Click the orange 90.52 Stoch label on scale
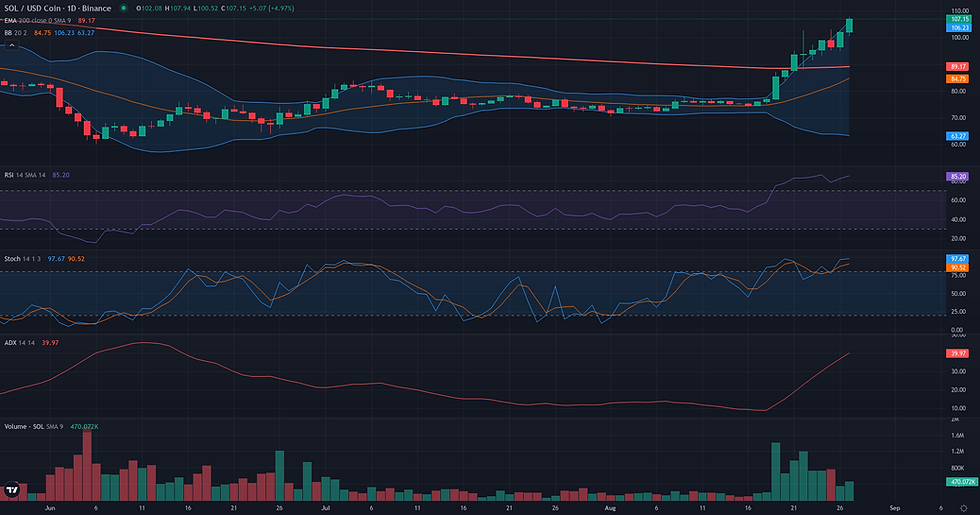The image size is (980, 515). click(x=958, y=267)
